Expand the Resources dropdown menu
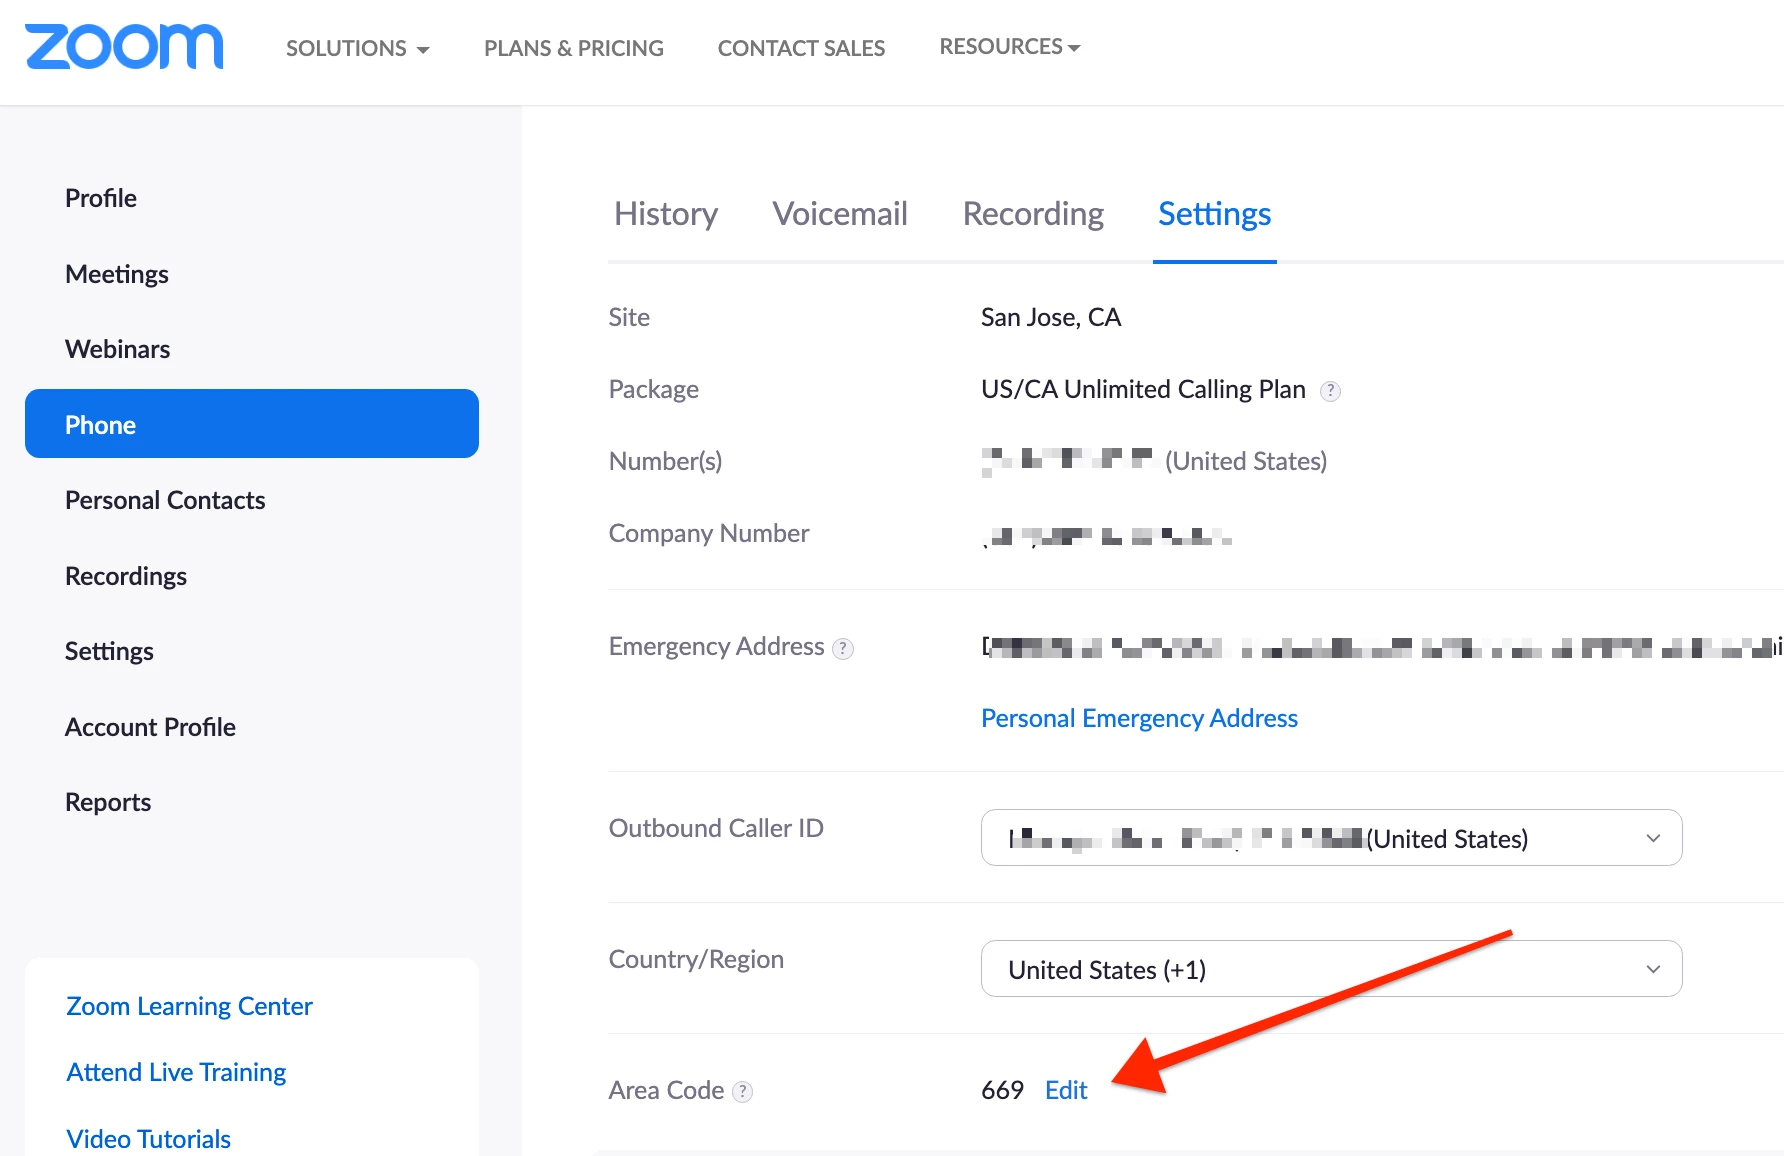The width and height of the screenshot is (1784, 1156). pyautogui.click(x=1010, y=46)
